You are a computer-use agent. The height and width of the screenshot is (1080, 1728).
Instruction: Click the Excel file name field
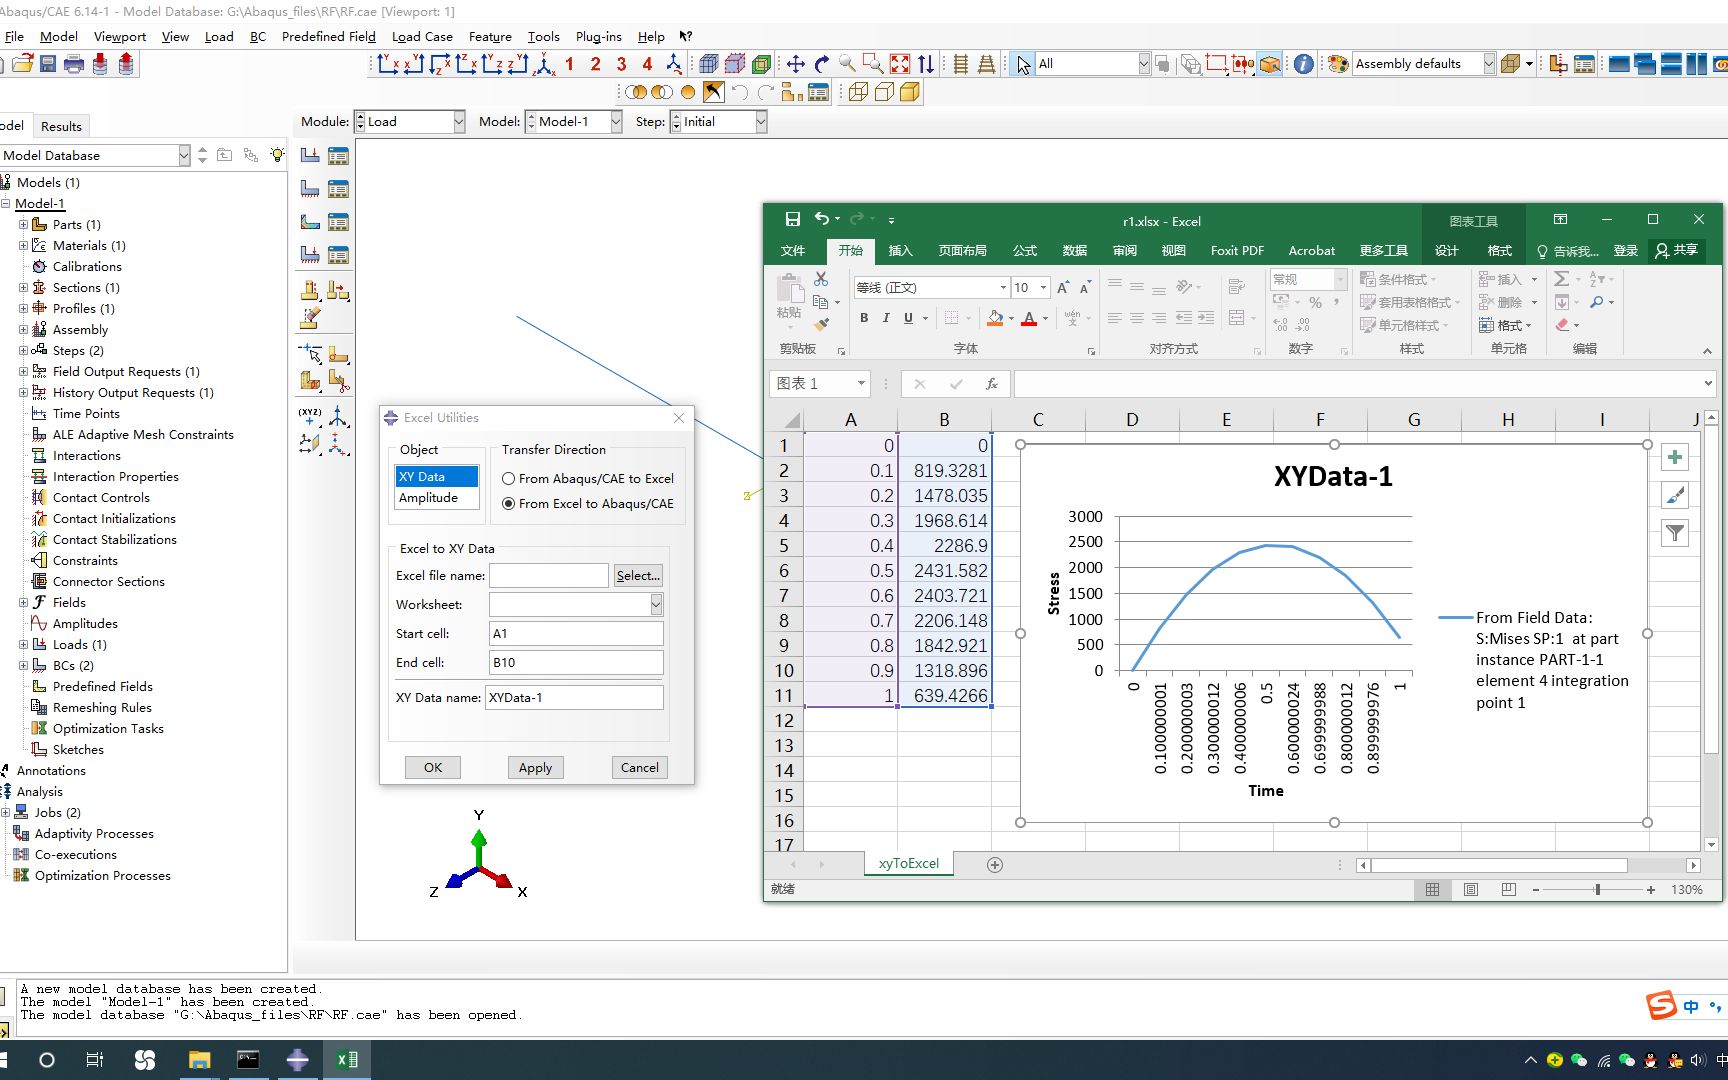click(x=548, y=576)
